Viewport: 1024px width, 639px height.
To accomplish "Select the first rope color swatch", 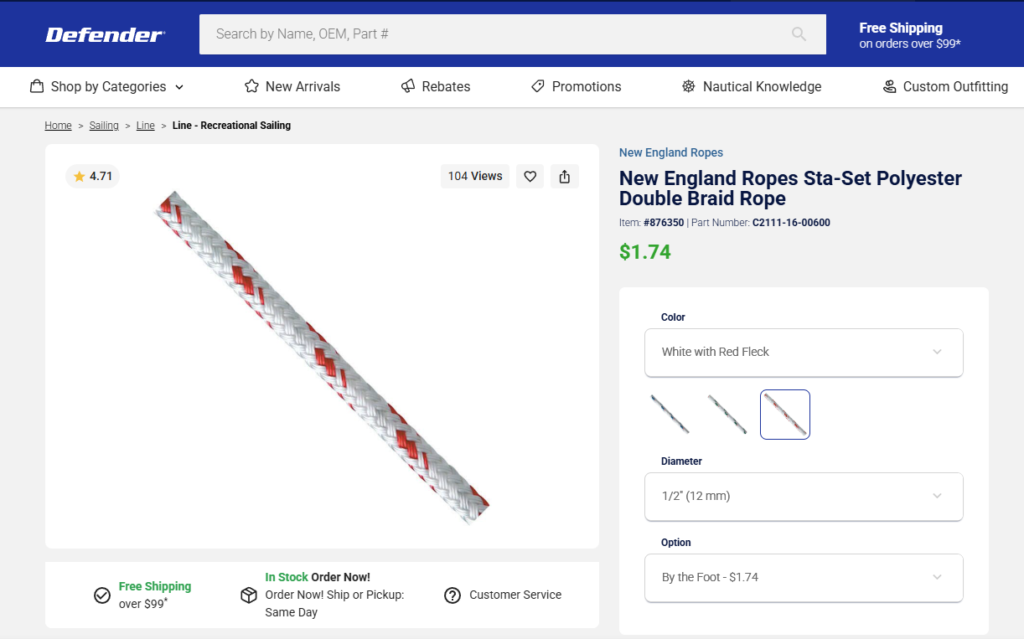I will click(x=669, y=414).
